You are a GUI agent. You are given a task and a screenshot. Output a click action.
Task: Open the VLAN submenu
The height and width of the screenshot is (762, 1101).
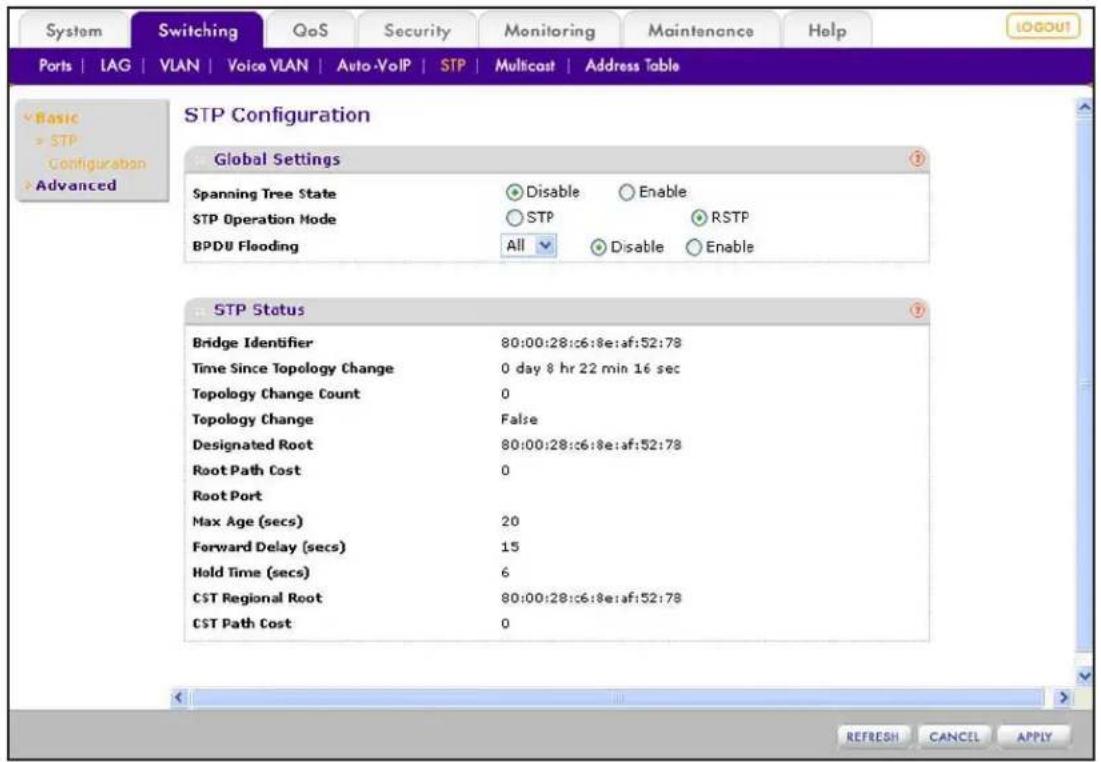click(179, 66)
